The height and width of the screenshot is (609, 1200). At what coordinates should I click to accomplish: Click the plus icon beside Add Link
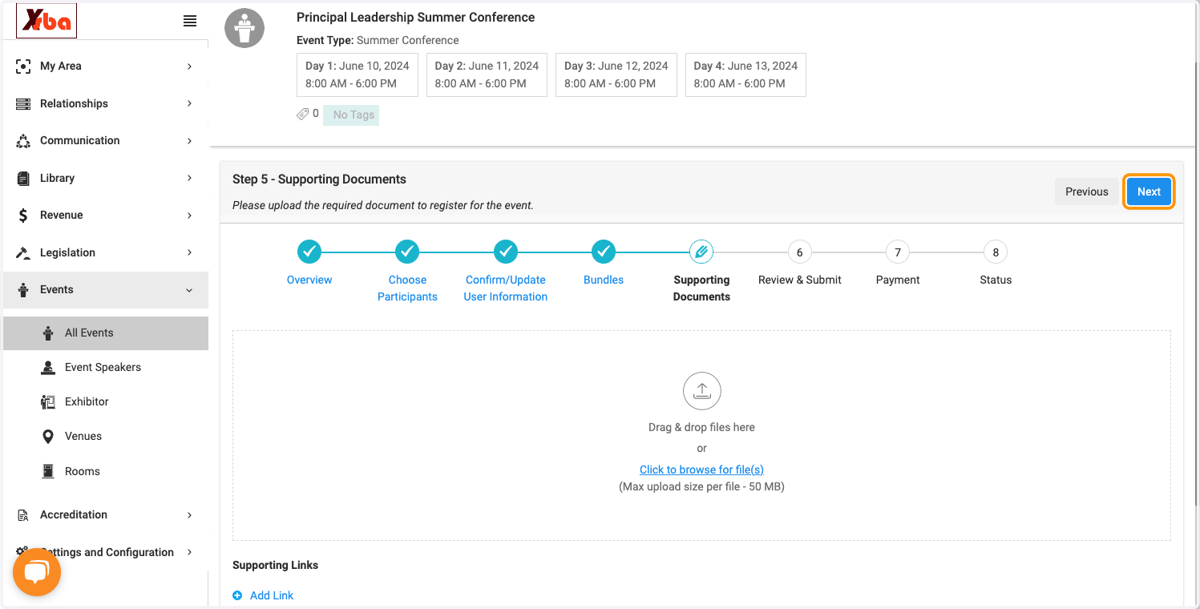click(x=237, y=595)
